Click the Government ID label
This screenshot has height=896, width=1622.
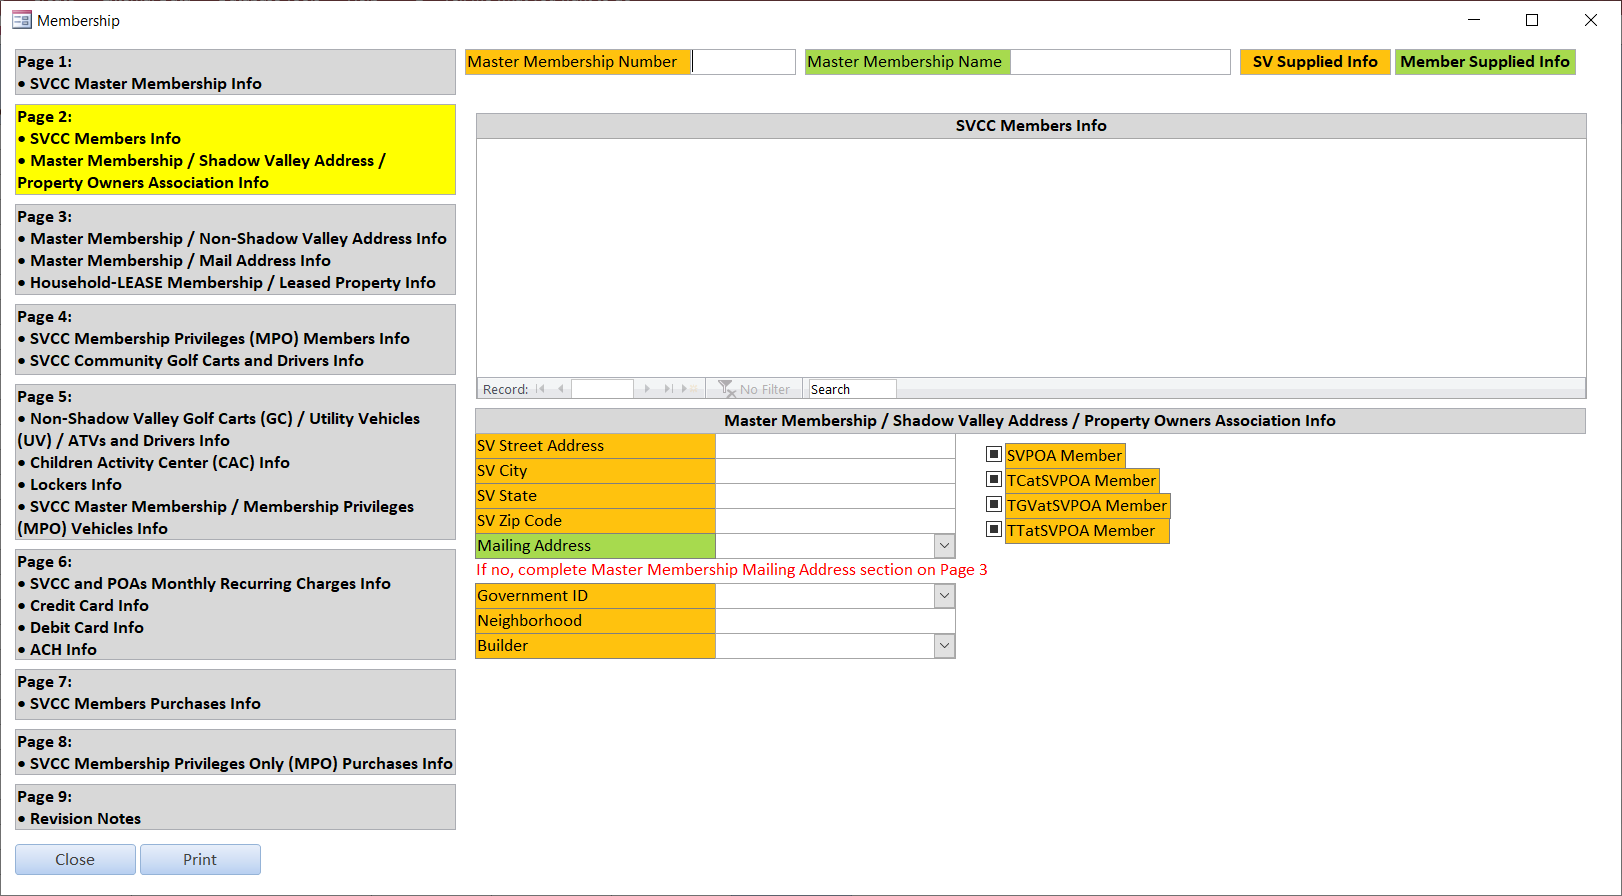coord(595,596)
